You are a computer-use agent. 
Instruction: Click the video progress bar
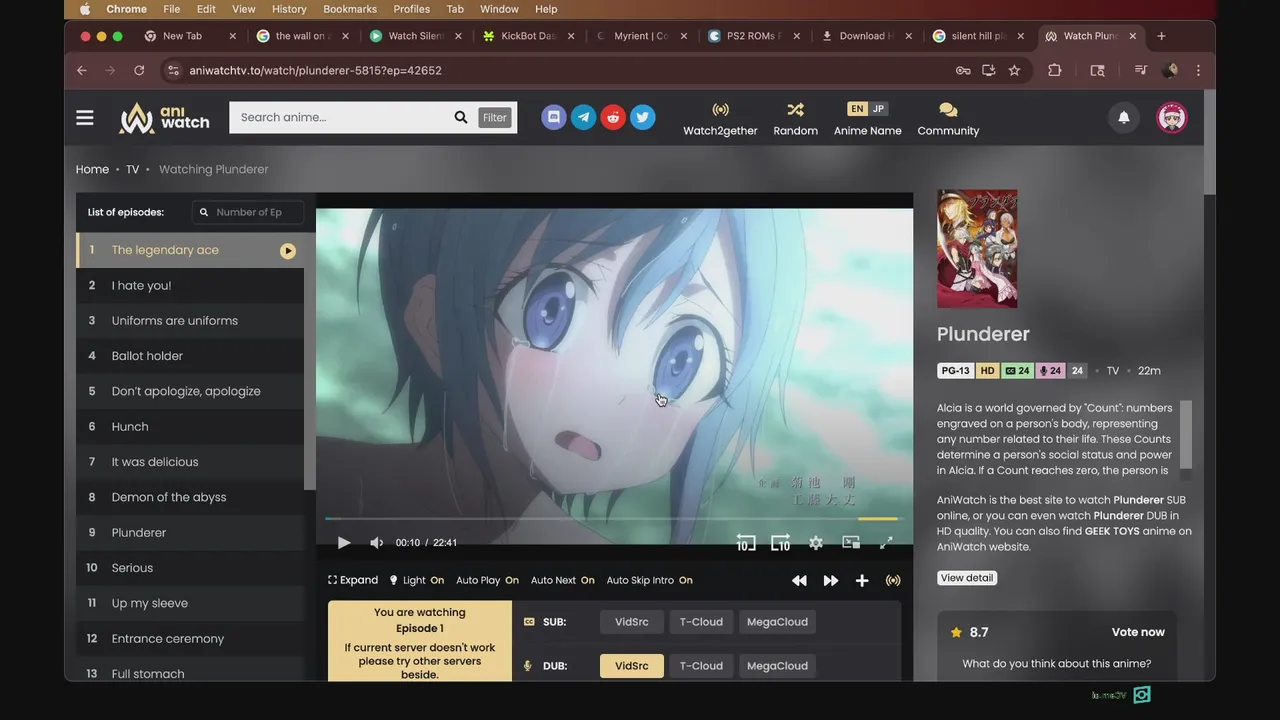614,519
